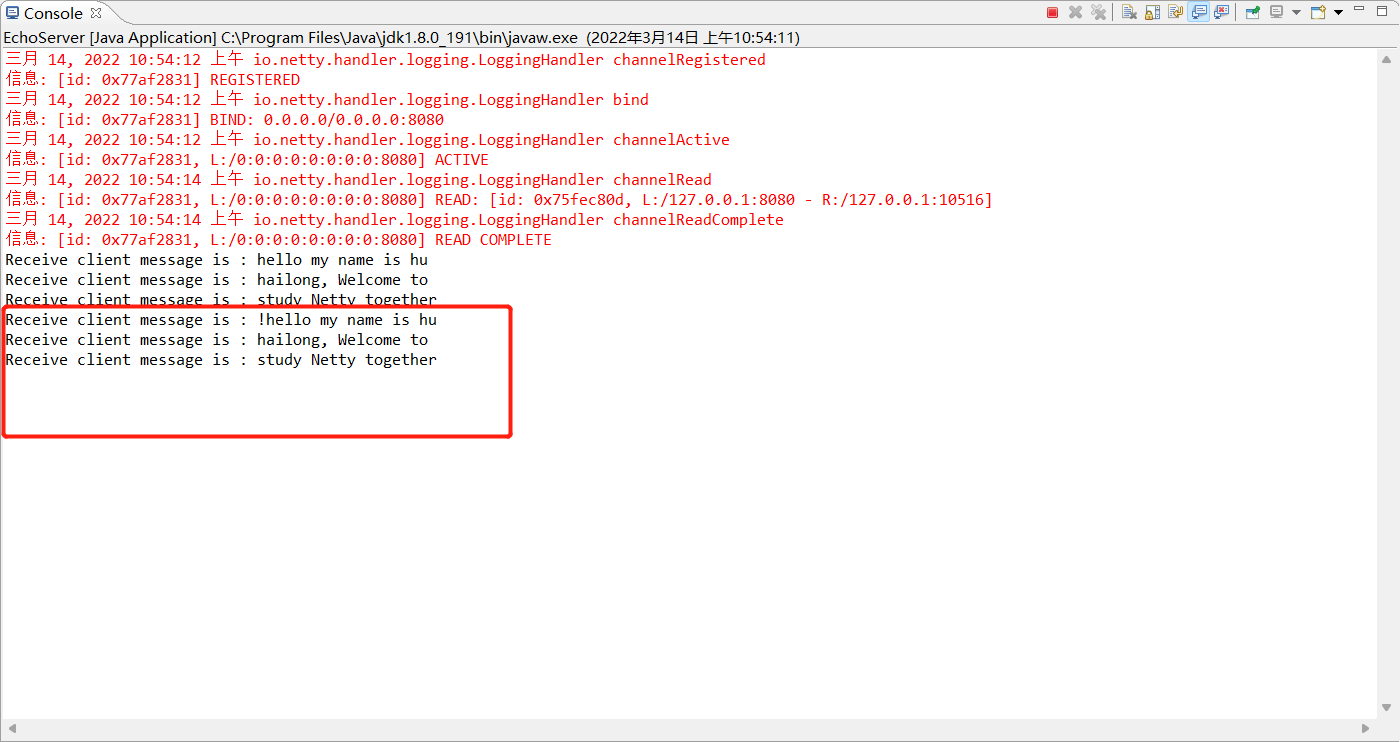Remove all terminated launches double-X icon

[x=1098, y=12]
